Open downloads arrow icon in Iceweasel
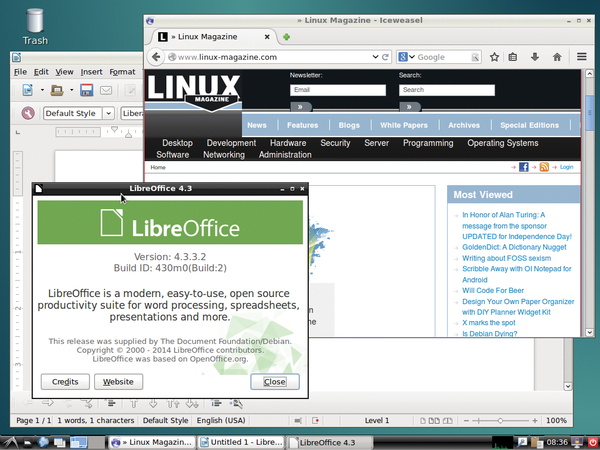Screen dimensions: 600x450 click(x=535, y=57)
